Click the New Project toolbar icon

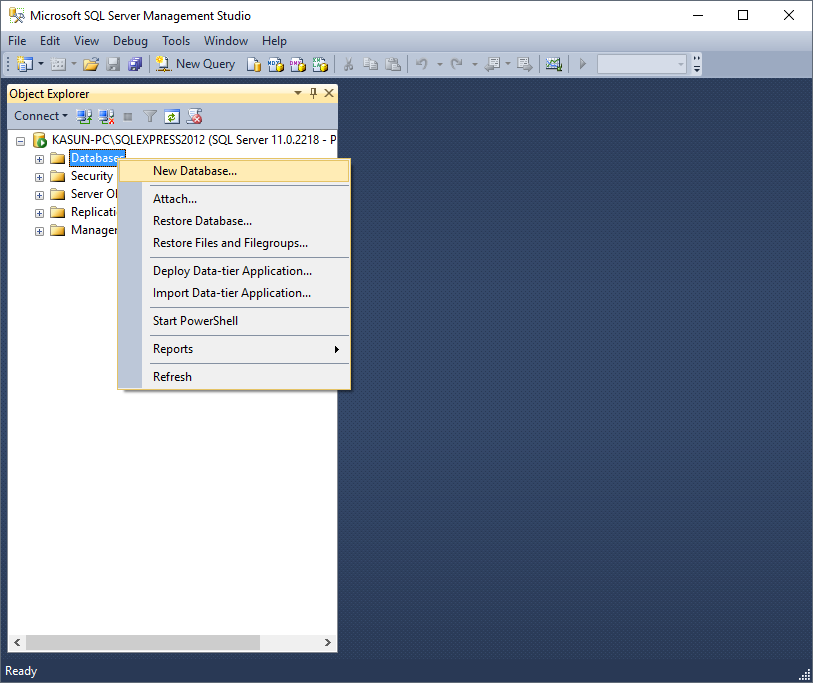pos(24,64)
